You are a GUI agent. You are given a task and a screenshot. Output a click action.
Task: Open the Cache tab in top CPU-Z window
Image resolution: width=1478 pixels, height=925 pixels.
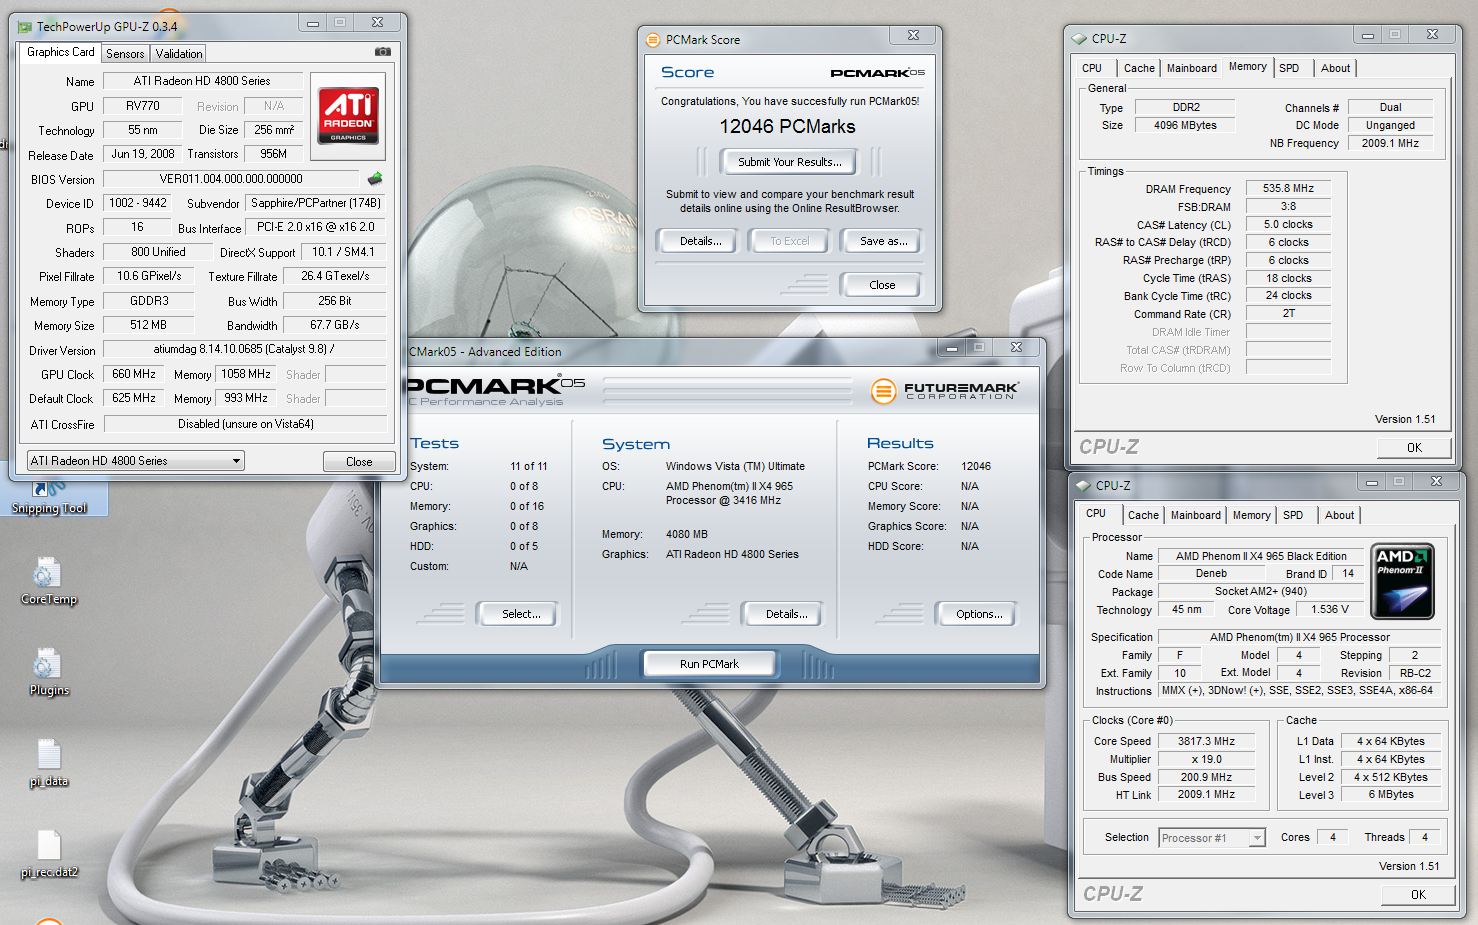tap(1139, 68)
